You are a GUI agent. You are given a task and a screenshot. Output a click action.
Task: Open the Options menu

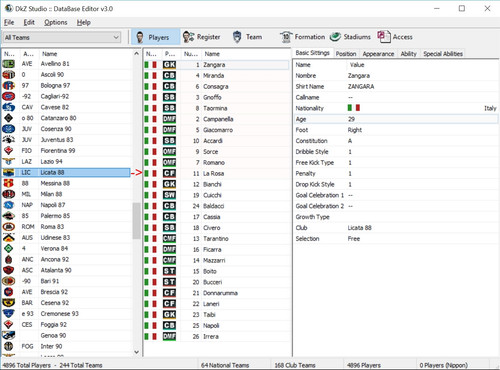[56, 22]
